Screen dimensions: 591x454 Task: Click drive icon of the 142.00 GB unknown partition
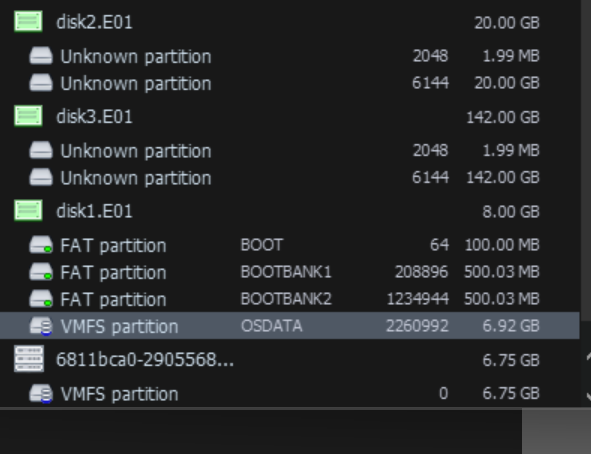click(x=41, y=177)
